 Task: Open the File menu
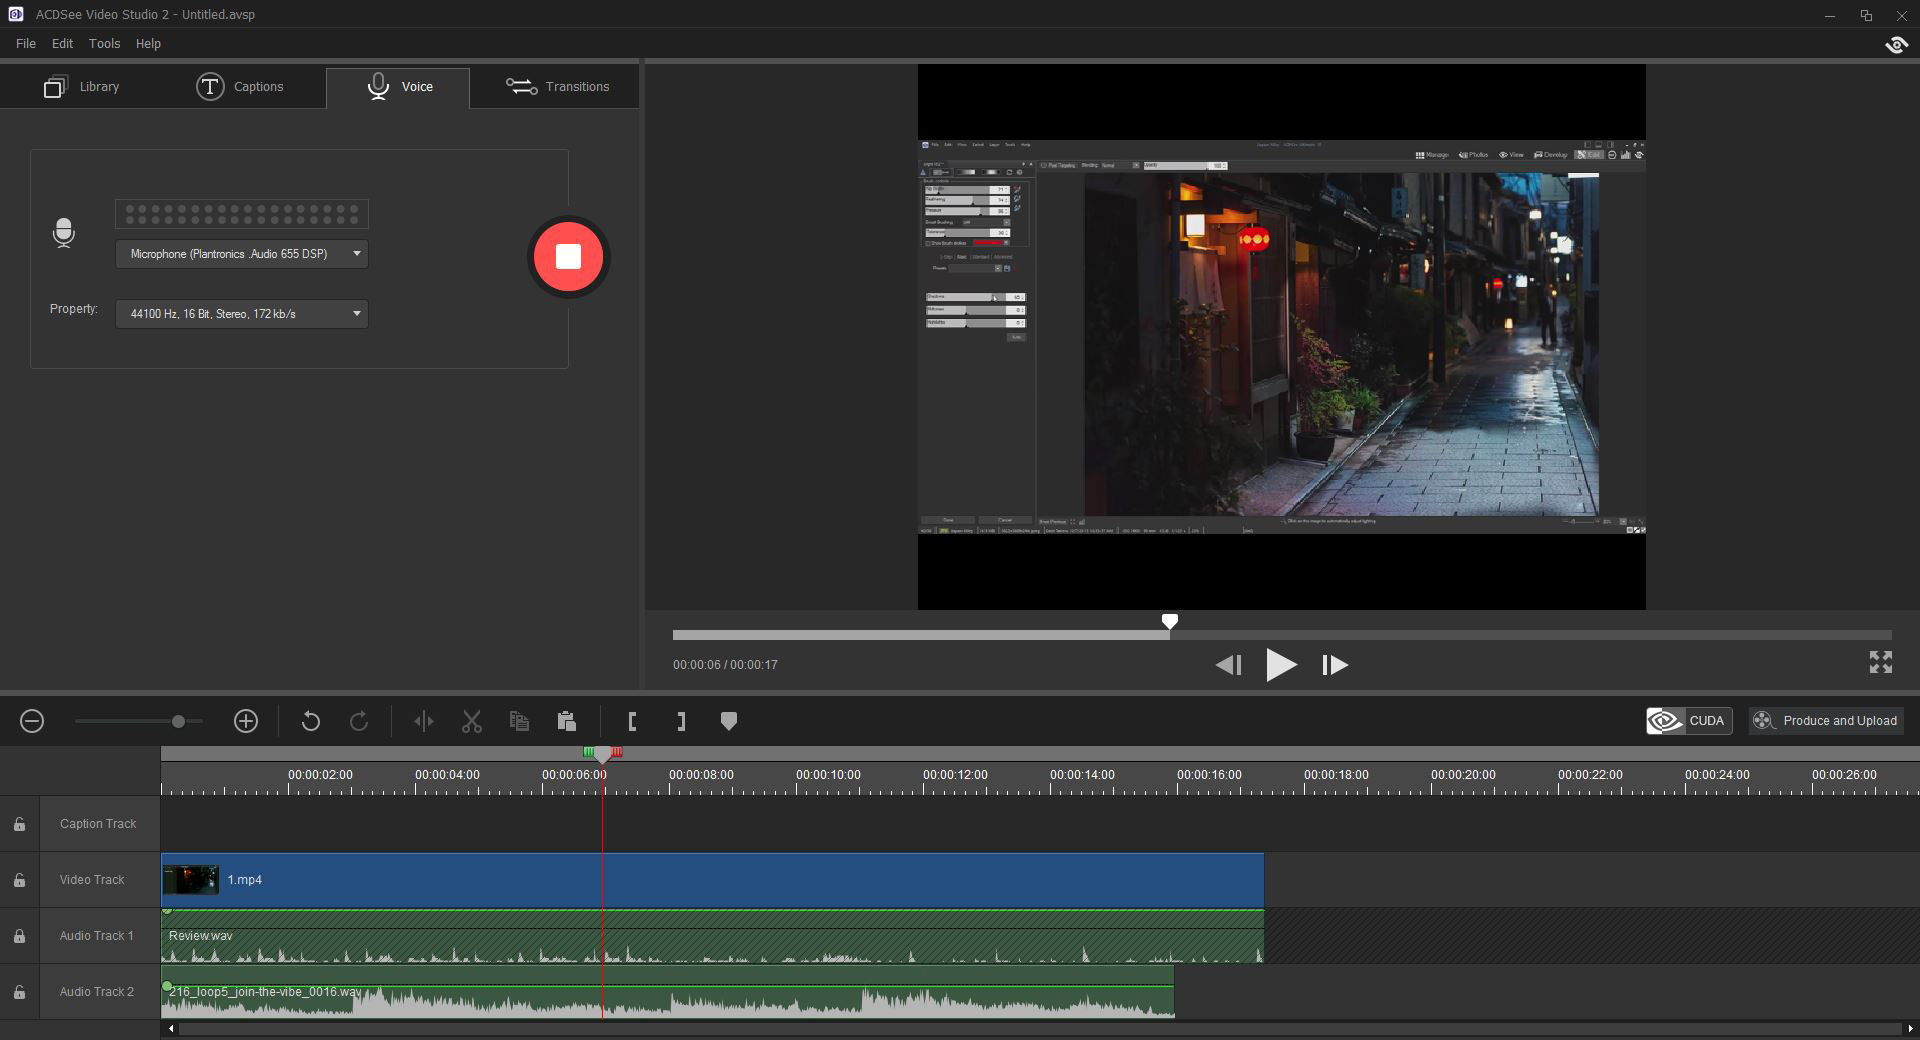[26, 44]
